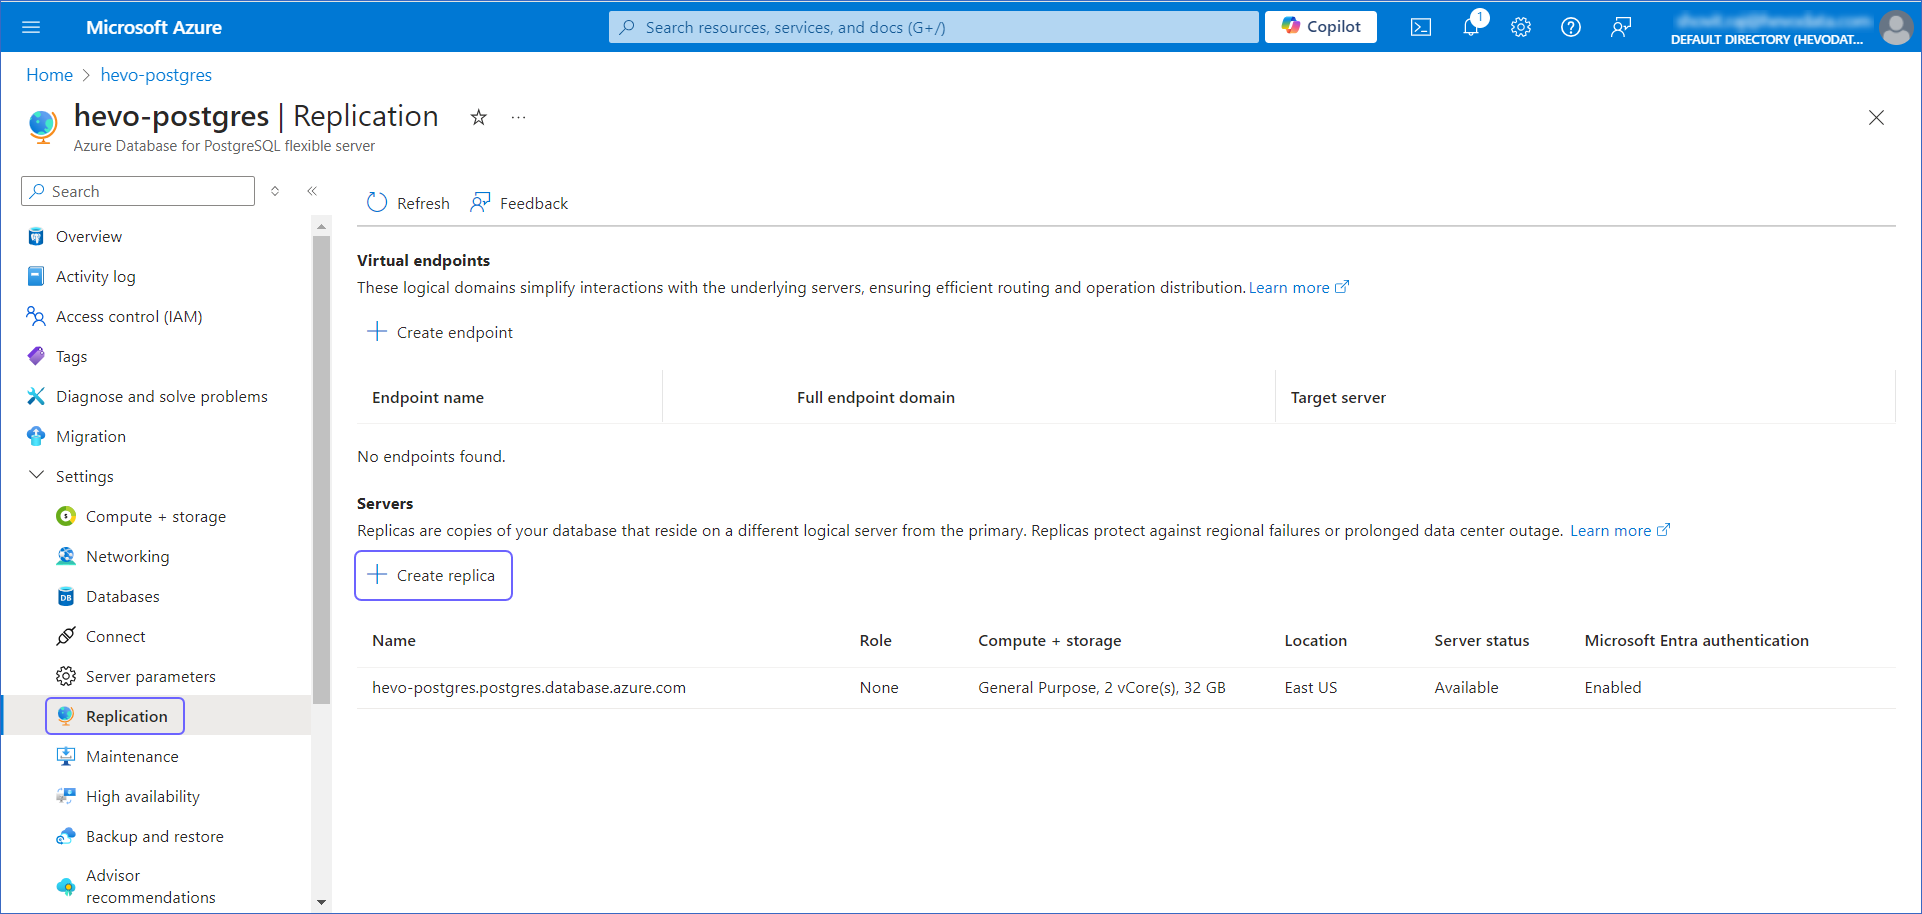The height and width of the screenshot is (914, 1922).
Task: Click the Databases cylinder icon
Action: pyautogui.click(x=66, y=596)
